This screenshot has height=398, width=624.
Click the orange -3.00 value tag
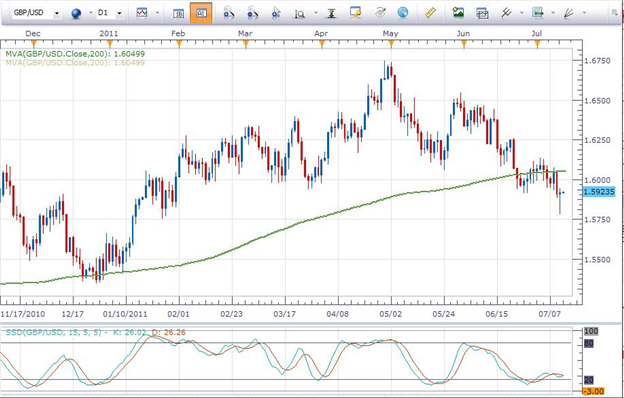coord(594,391)
